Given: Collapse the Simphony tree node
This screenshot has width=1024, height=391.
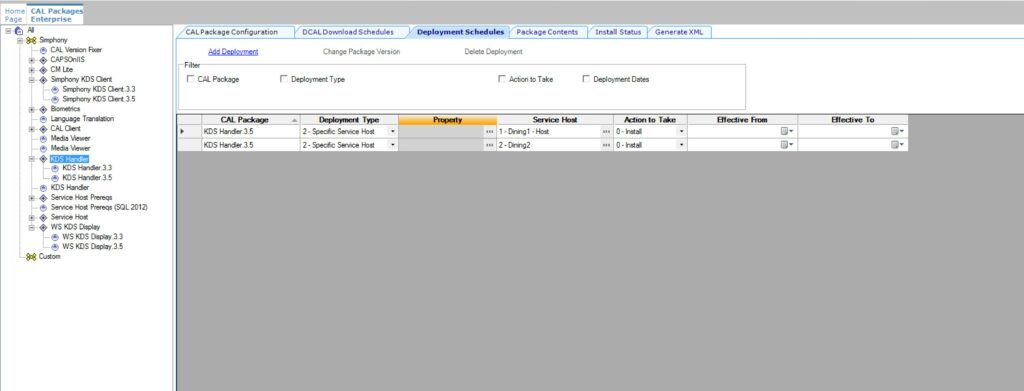Looking at the screenshot, I should [x=20, y=40].
